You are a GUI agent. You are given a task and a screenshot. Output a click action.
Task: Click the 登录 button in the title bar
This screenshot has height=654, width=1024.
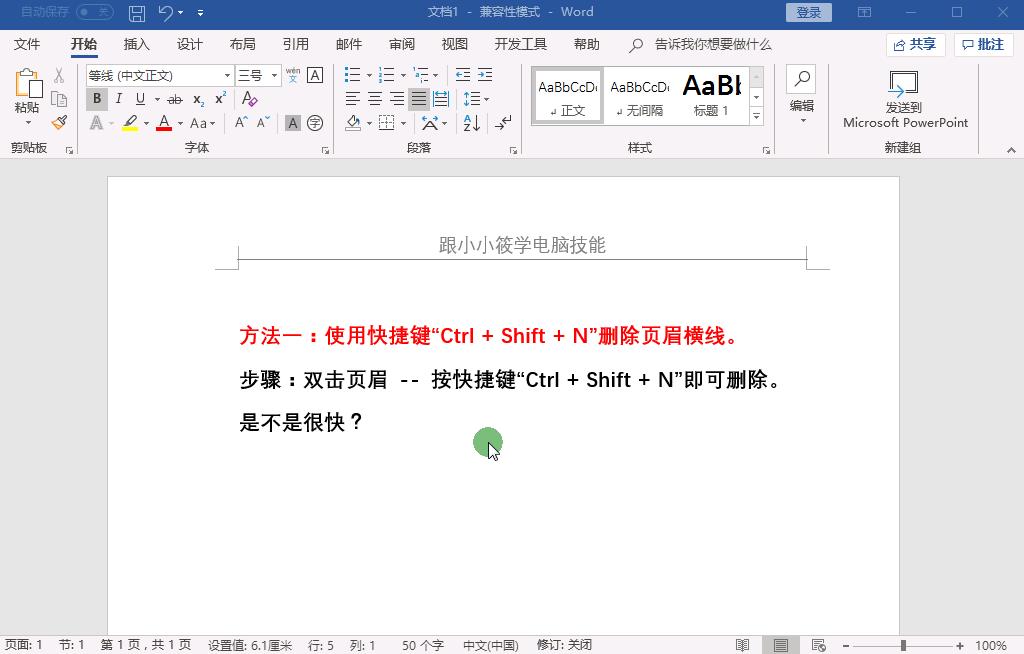coord(810,12)
